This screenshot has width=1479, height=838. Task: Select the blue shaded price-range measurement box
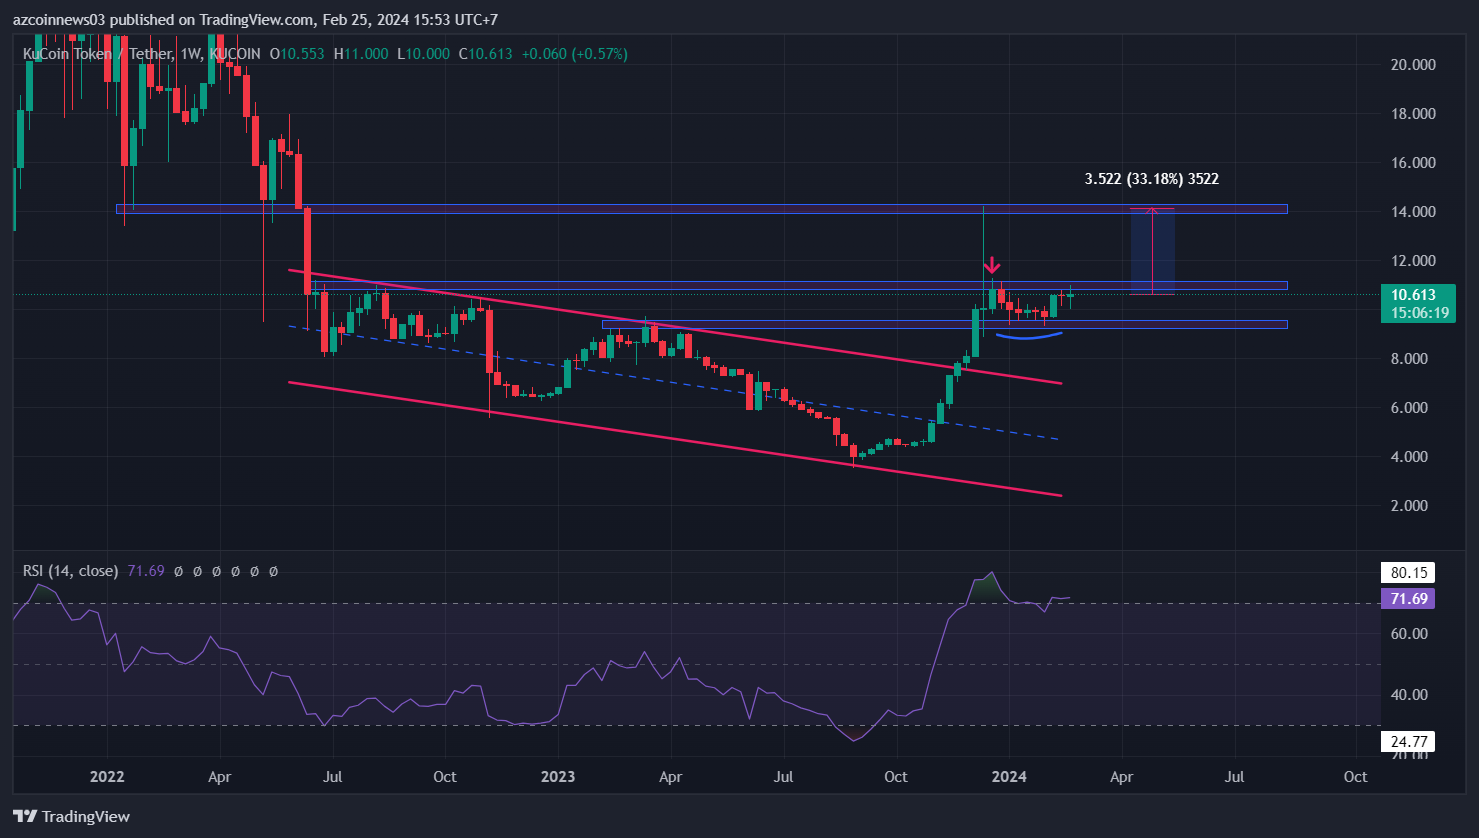click(x=1152, y=251)
